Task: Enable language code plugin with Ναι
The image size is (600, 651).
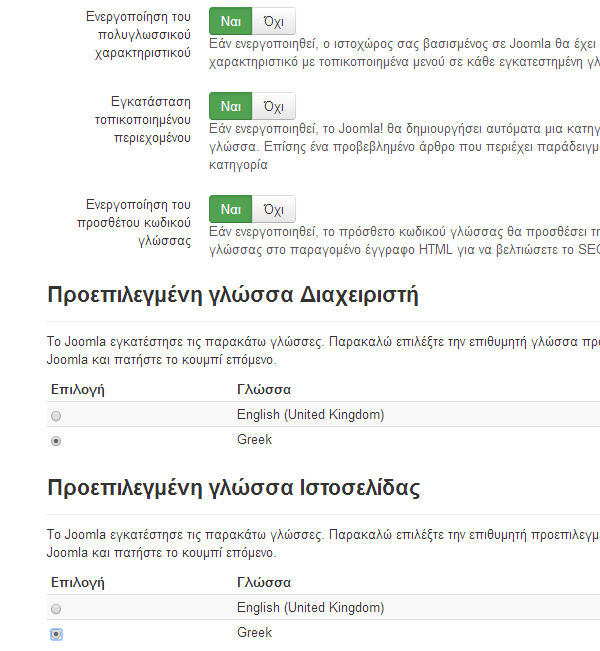Action: pyautogui.click(x=230, y=209)
